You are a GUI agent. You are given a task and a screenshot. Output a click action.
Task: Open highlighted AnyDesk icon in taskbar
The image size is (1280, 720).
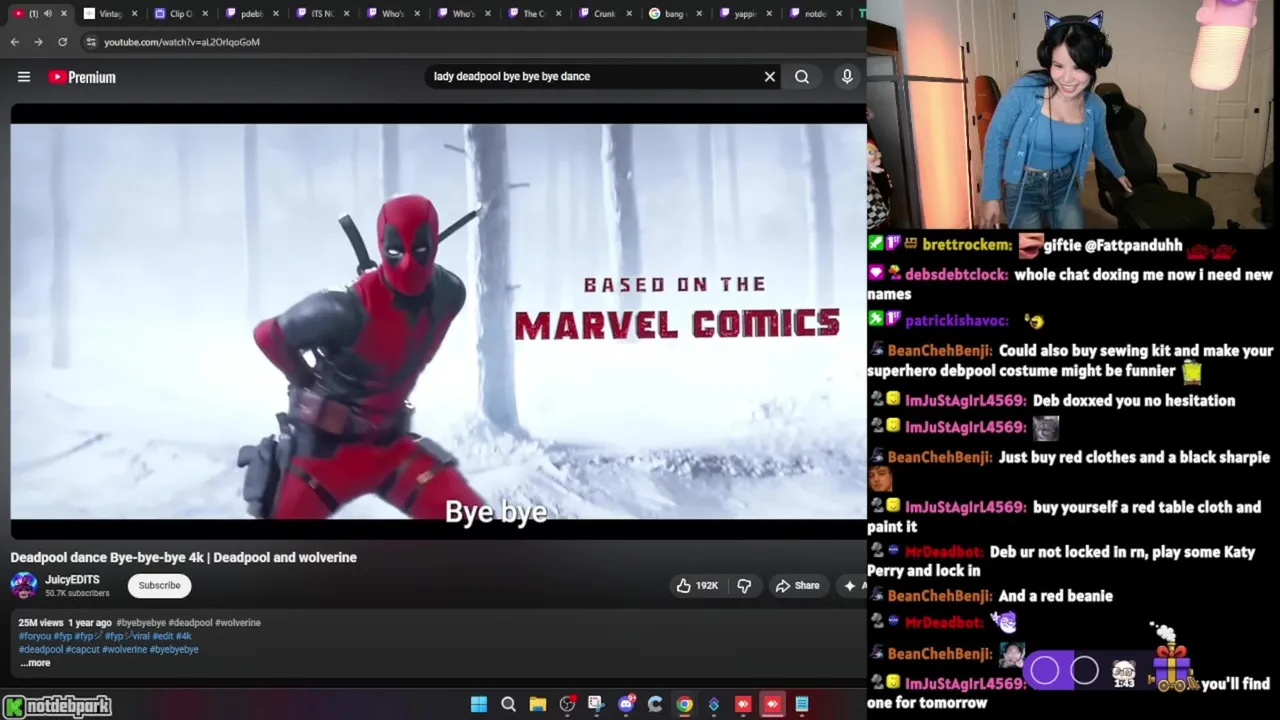click(772, 704)
